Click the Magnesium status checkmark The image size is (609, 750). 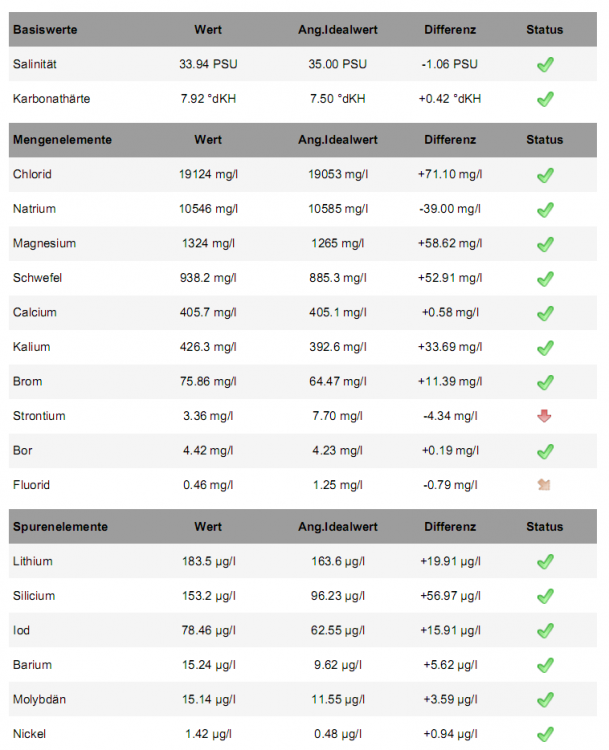pos(545,244)
